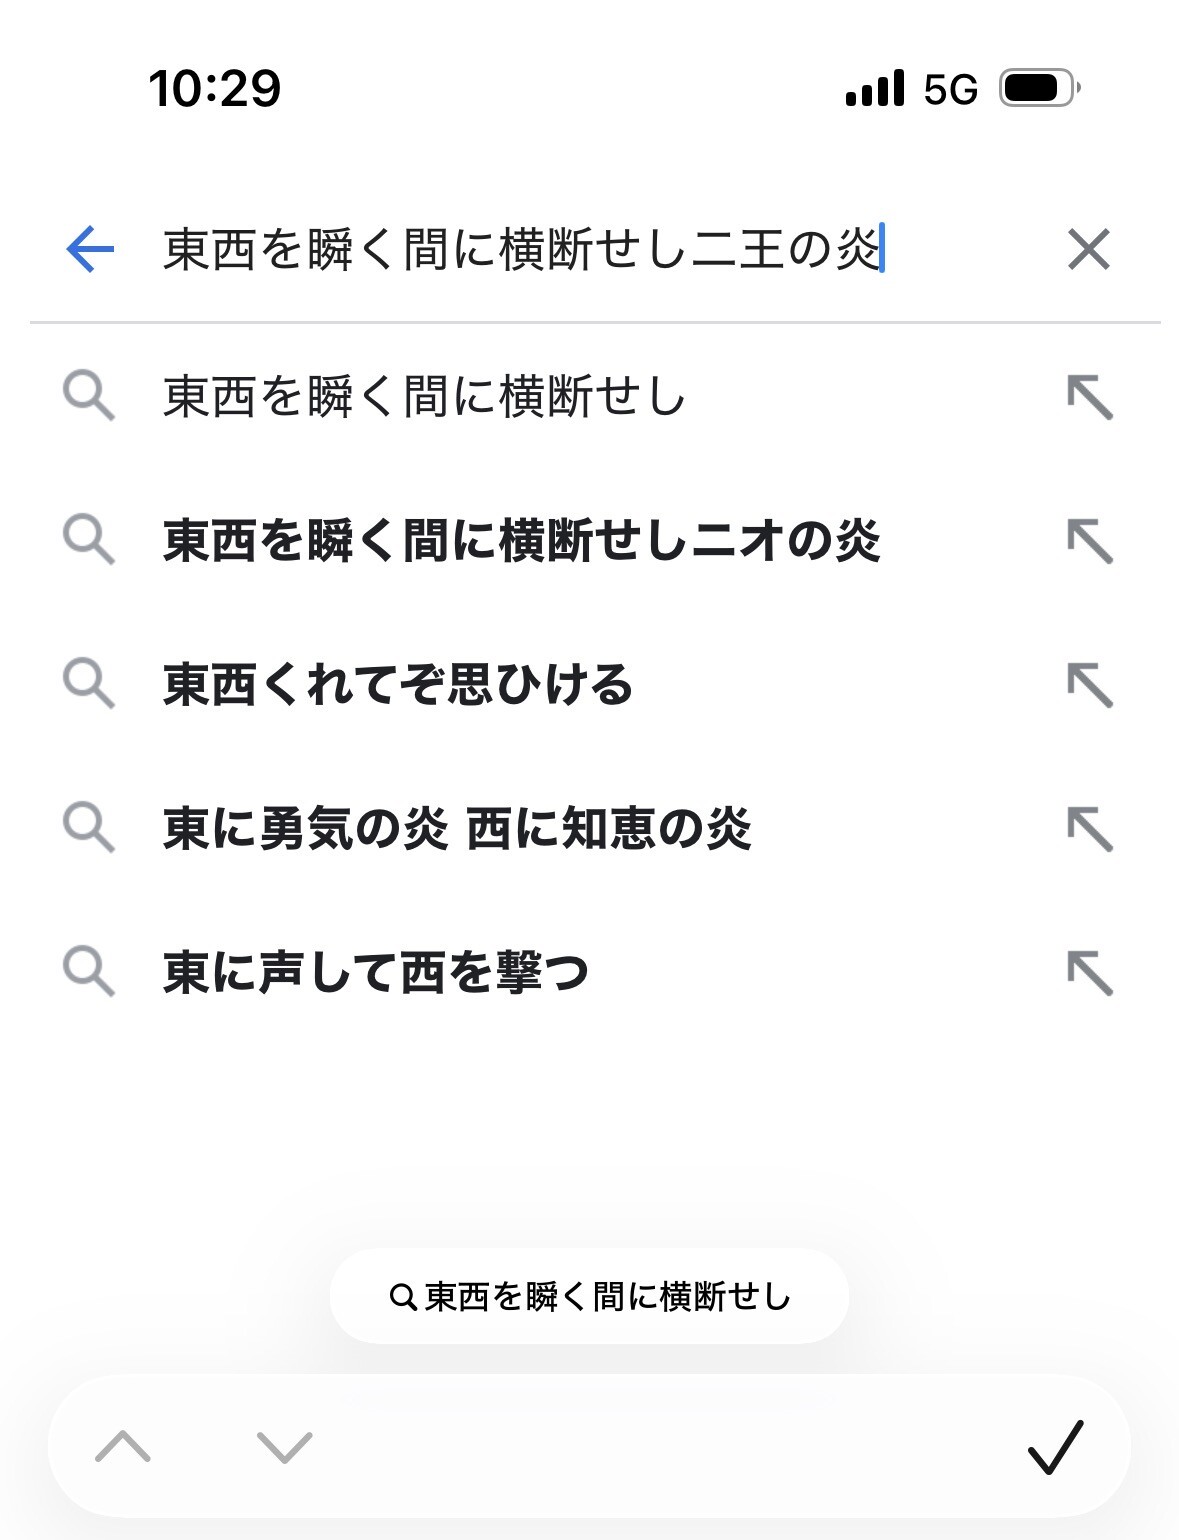
Task: Fill query arrow for 東西くれてぞ思ひける
Action: point(1089,686)
